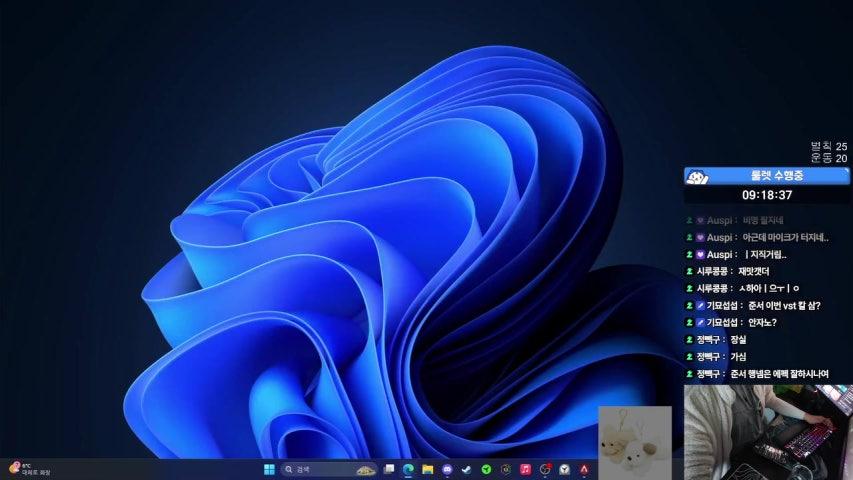
Task: Click the paw icon on roulette banner
Action: pyautogui.click(x=699, y=177)
